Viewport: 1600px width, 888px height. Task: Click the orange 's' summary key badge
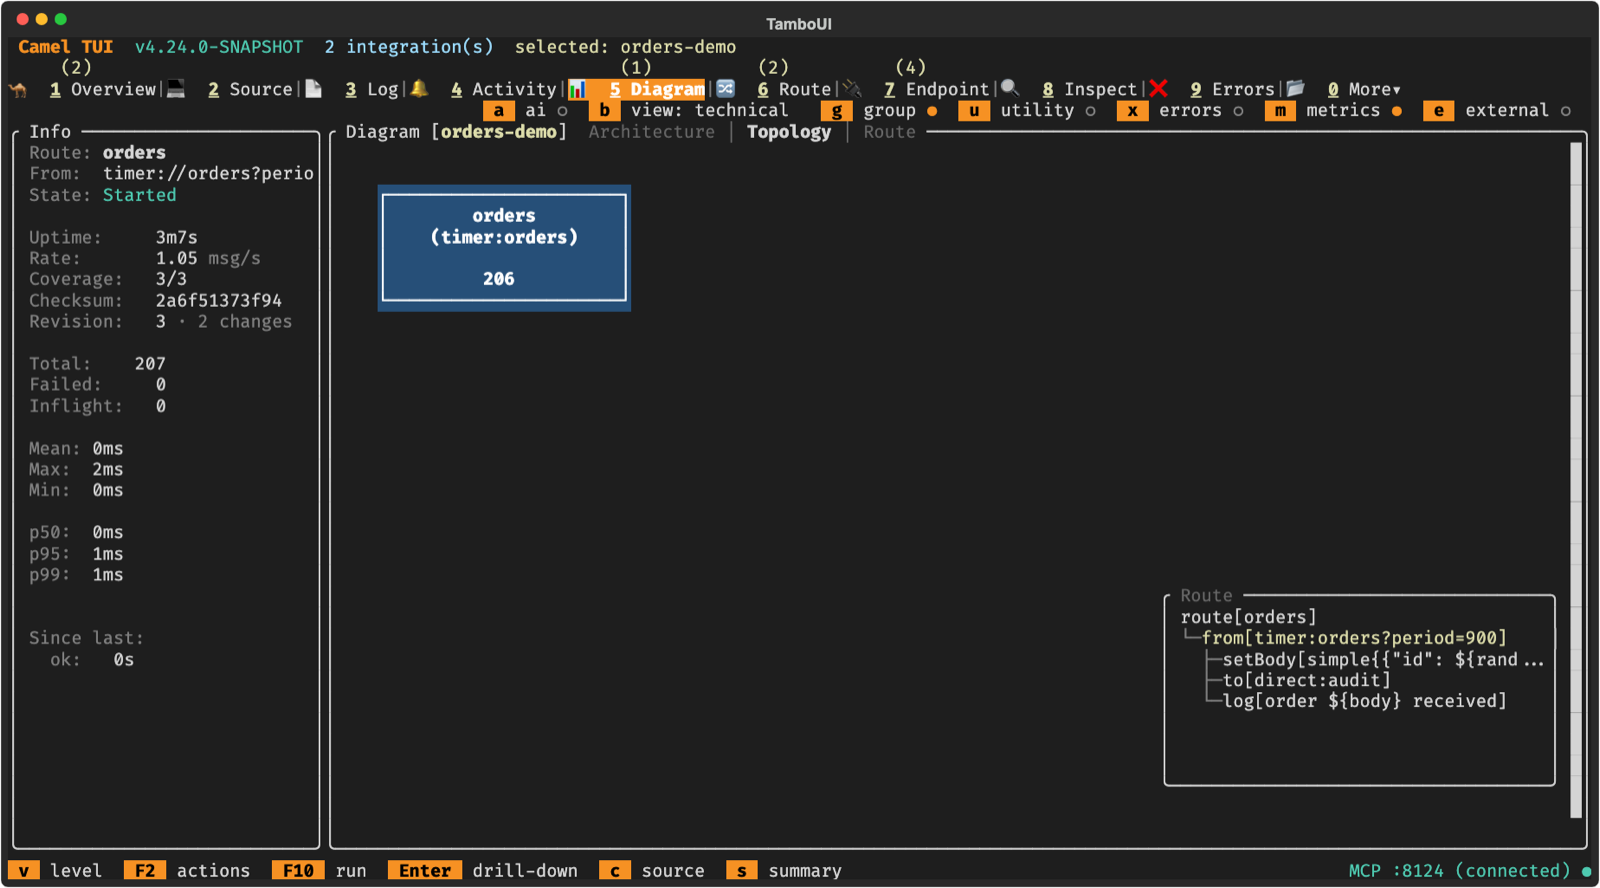click(x=741, y=871)
